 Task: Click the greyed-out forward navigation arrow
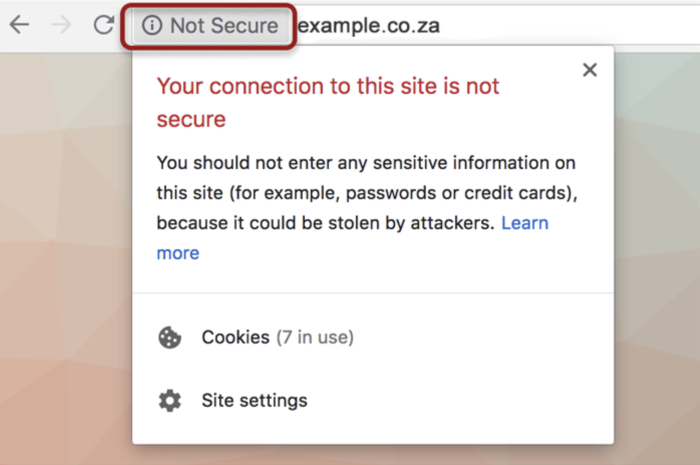tap(61, 25)
